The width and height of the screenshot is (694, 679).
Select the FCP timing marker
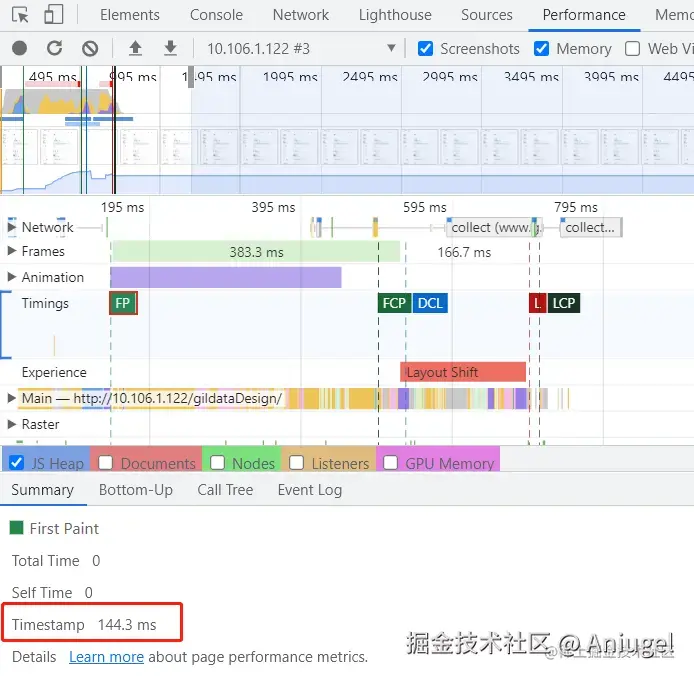point(394,303)
